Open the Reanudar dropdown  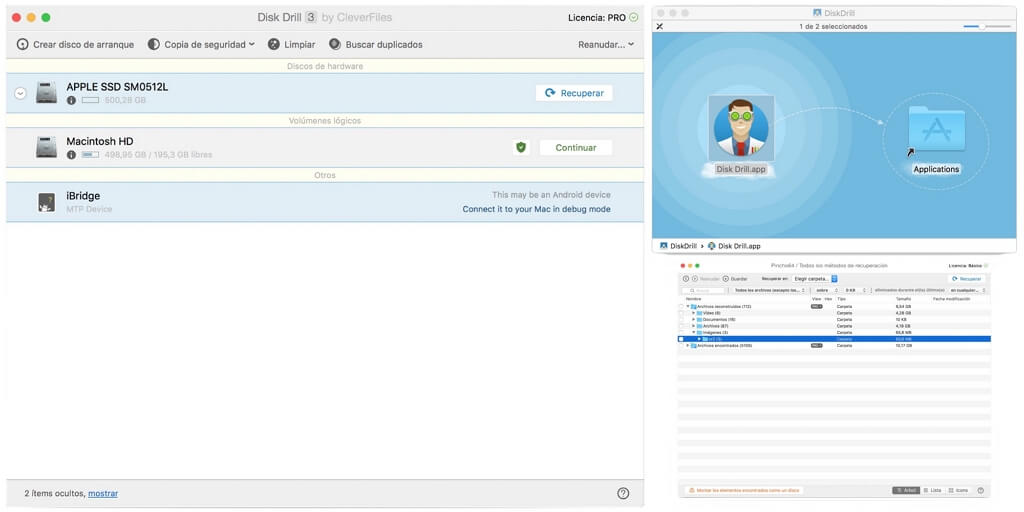pos(606,44)
